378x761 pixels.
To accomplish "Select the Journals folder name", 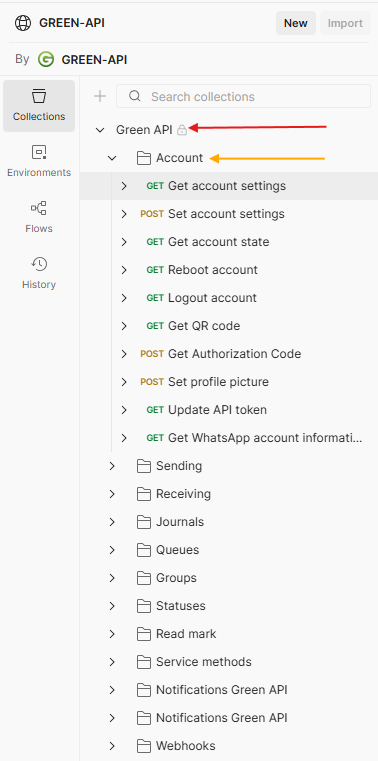I will tap(180, 522).
